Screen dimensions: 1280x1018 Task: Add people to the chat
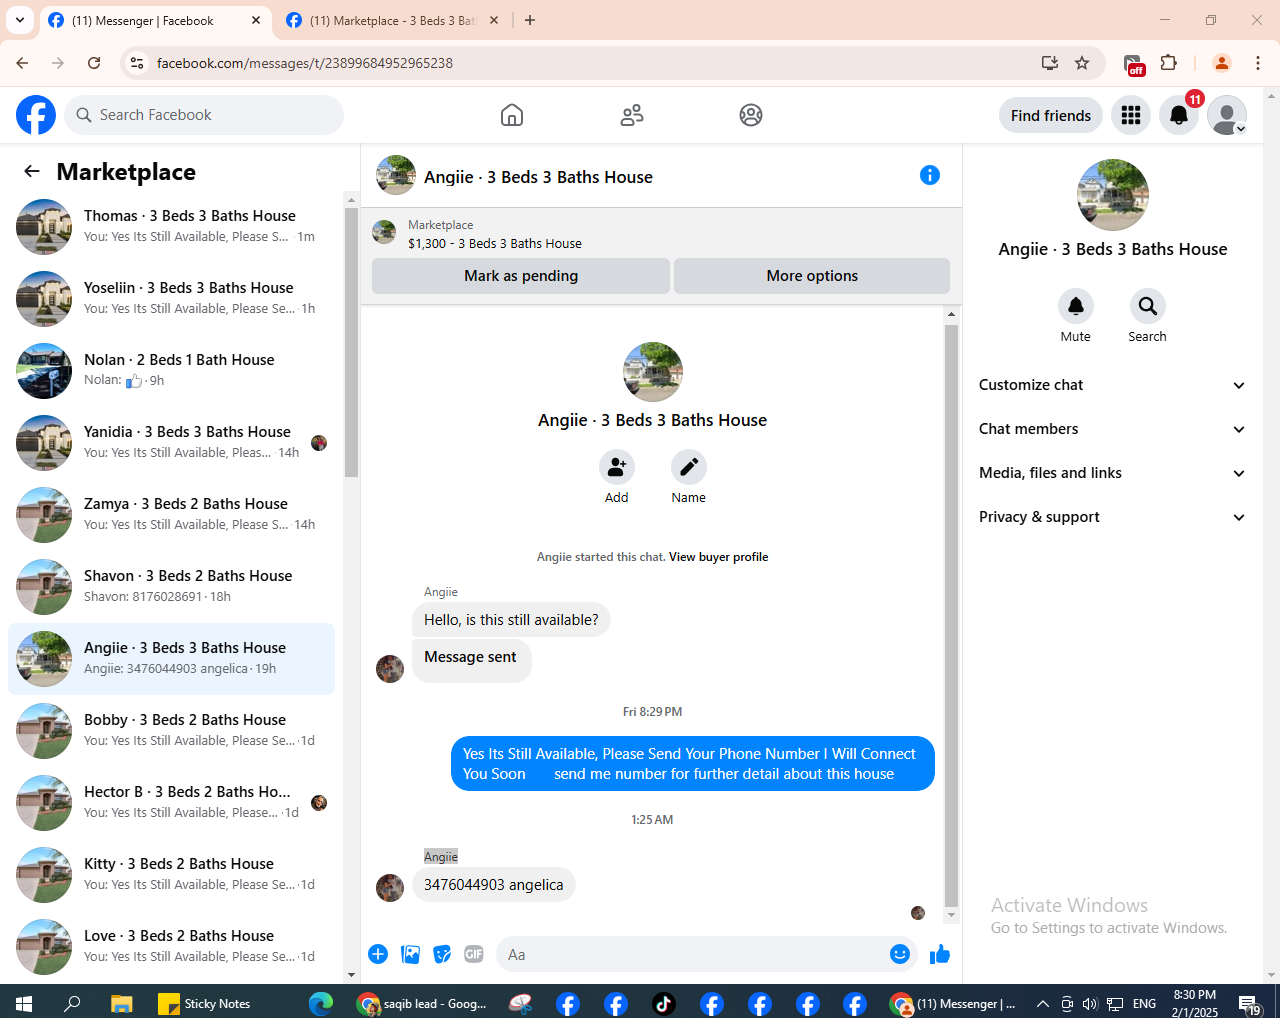(617, 467)
